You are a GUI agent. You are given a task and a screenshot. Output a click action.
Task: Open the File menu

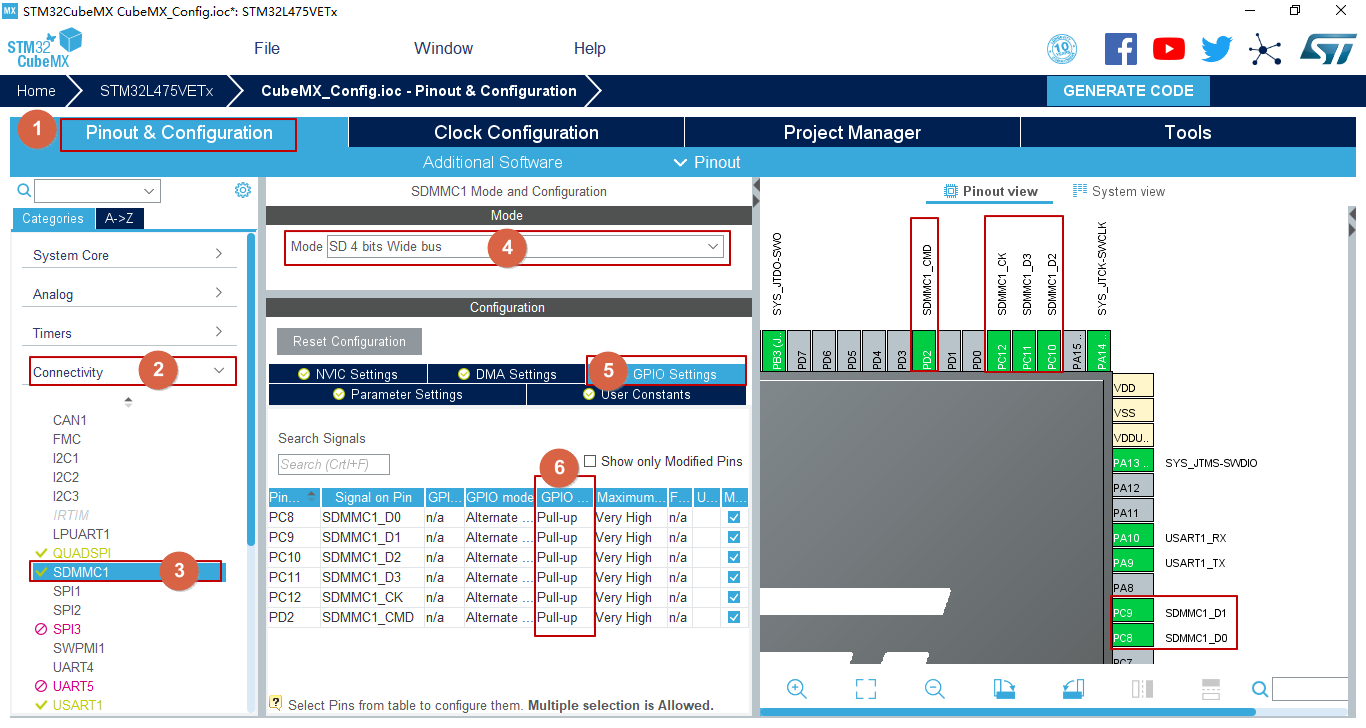click(267, 48)
